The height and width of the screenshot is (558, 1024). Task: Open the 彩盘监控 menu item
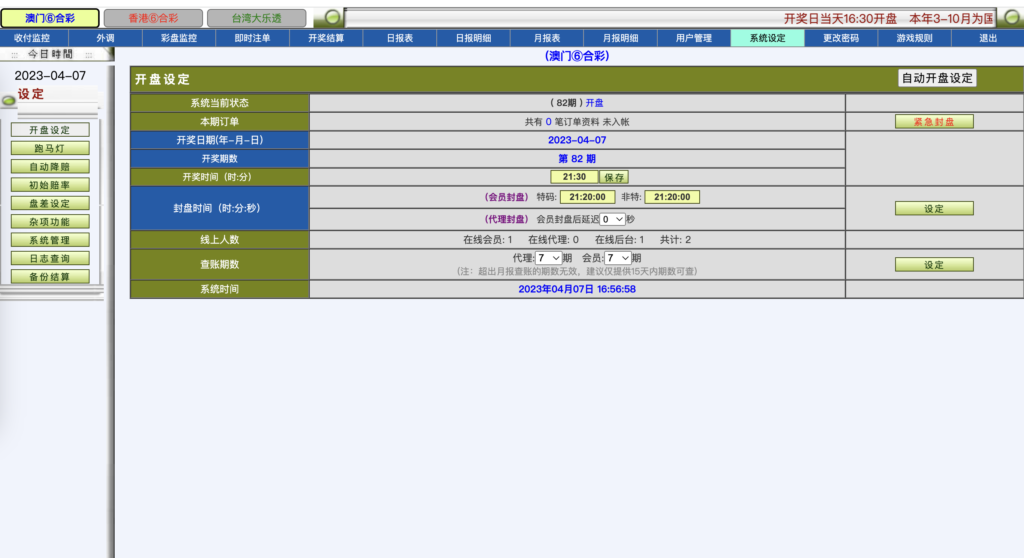(x=178, y=38)
